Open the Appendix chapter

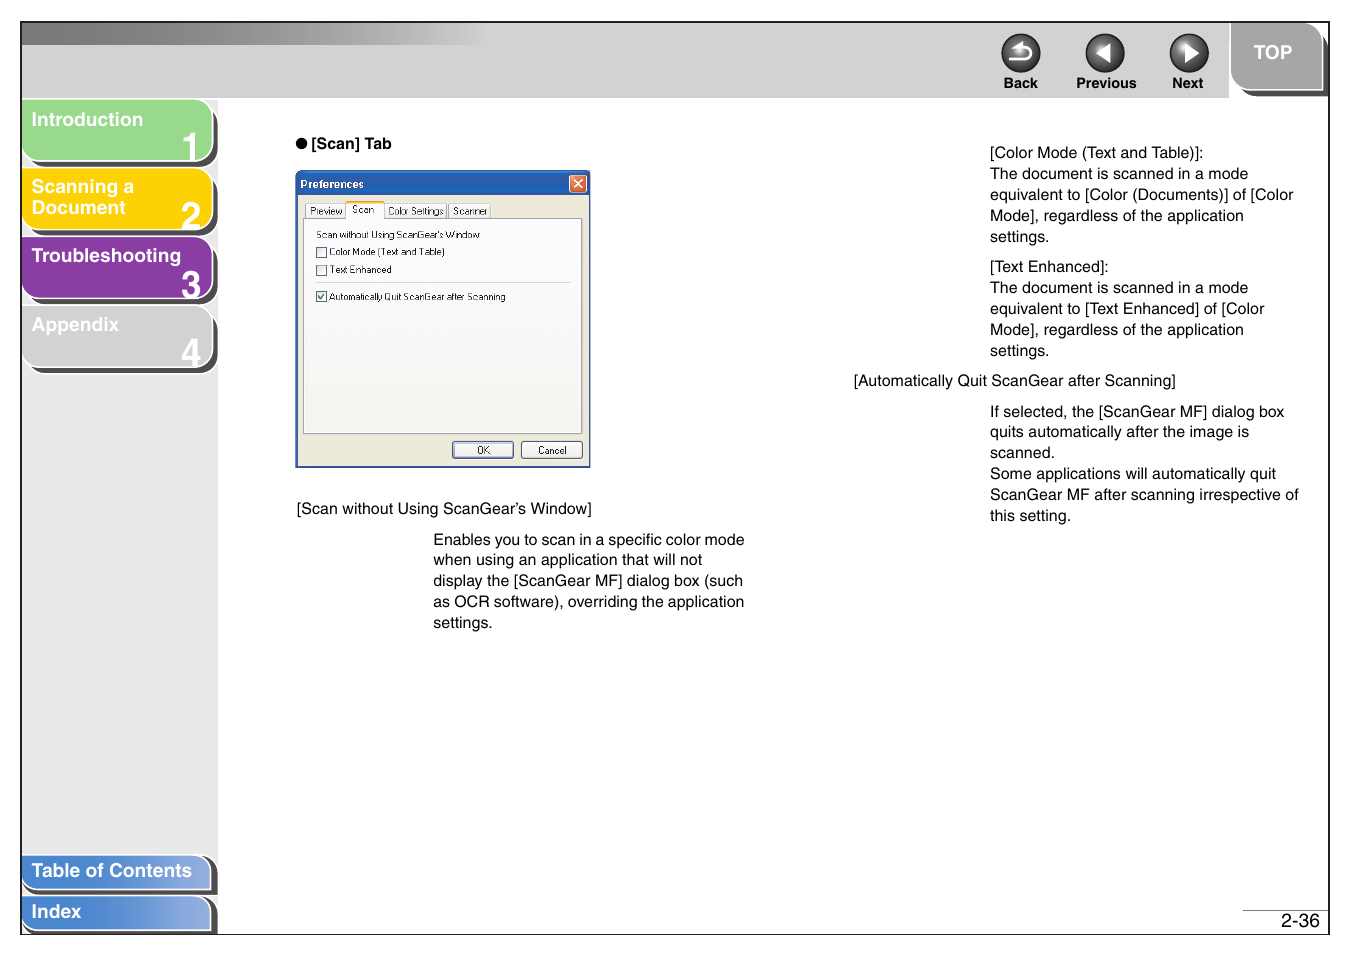click(x=117, y=337)
